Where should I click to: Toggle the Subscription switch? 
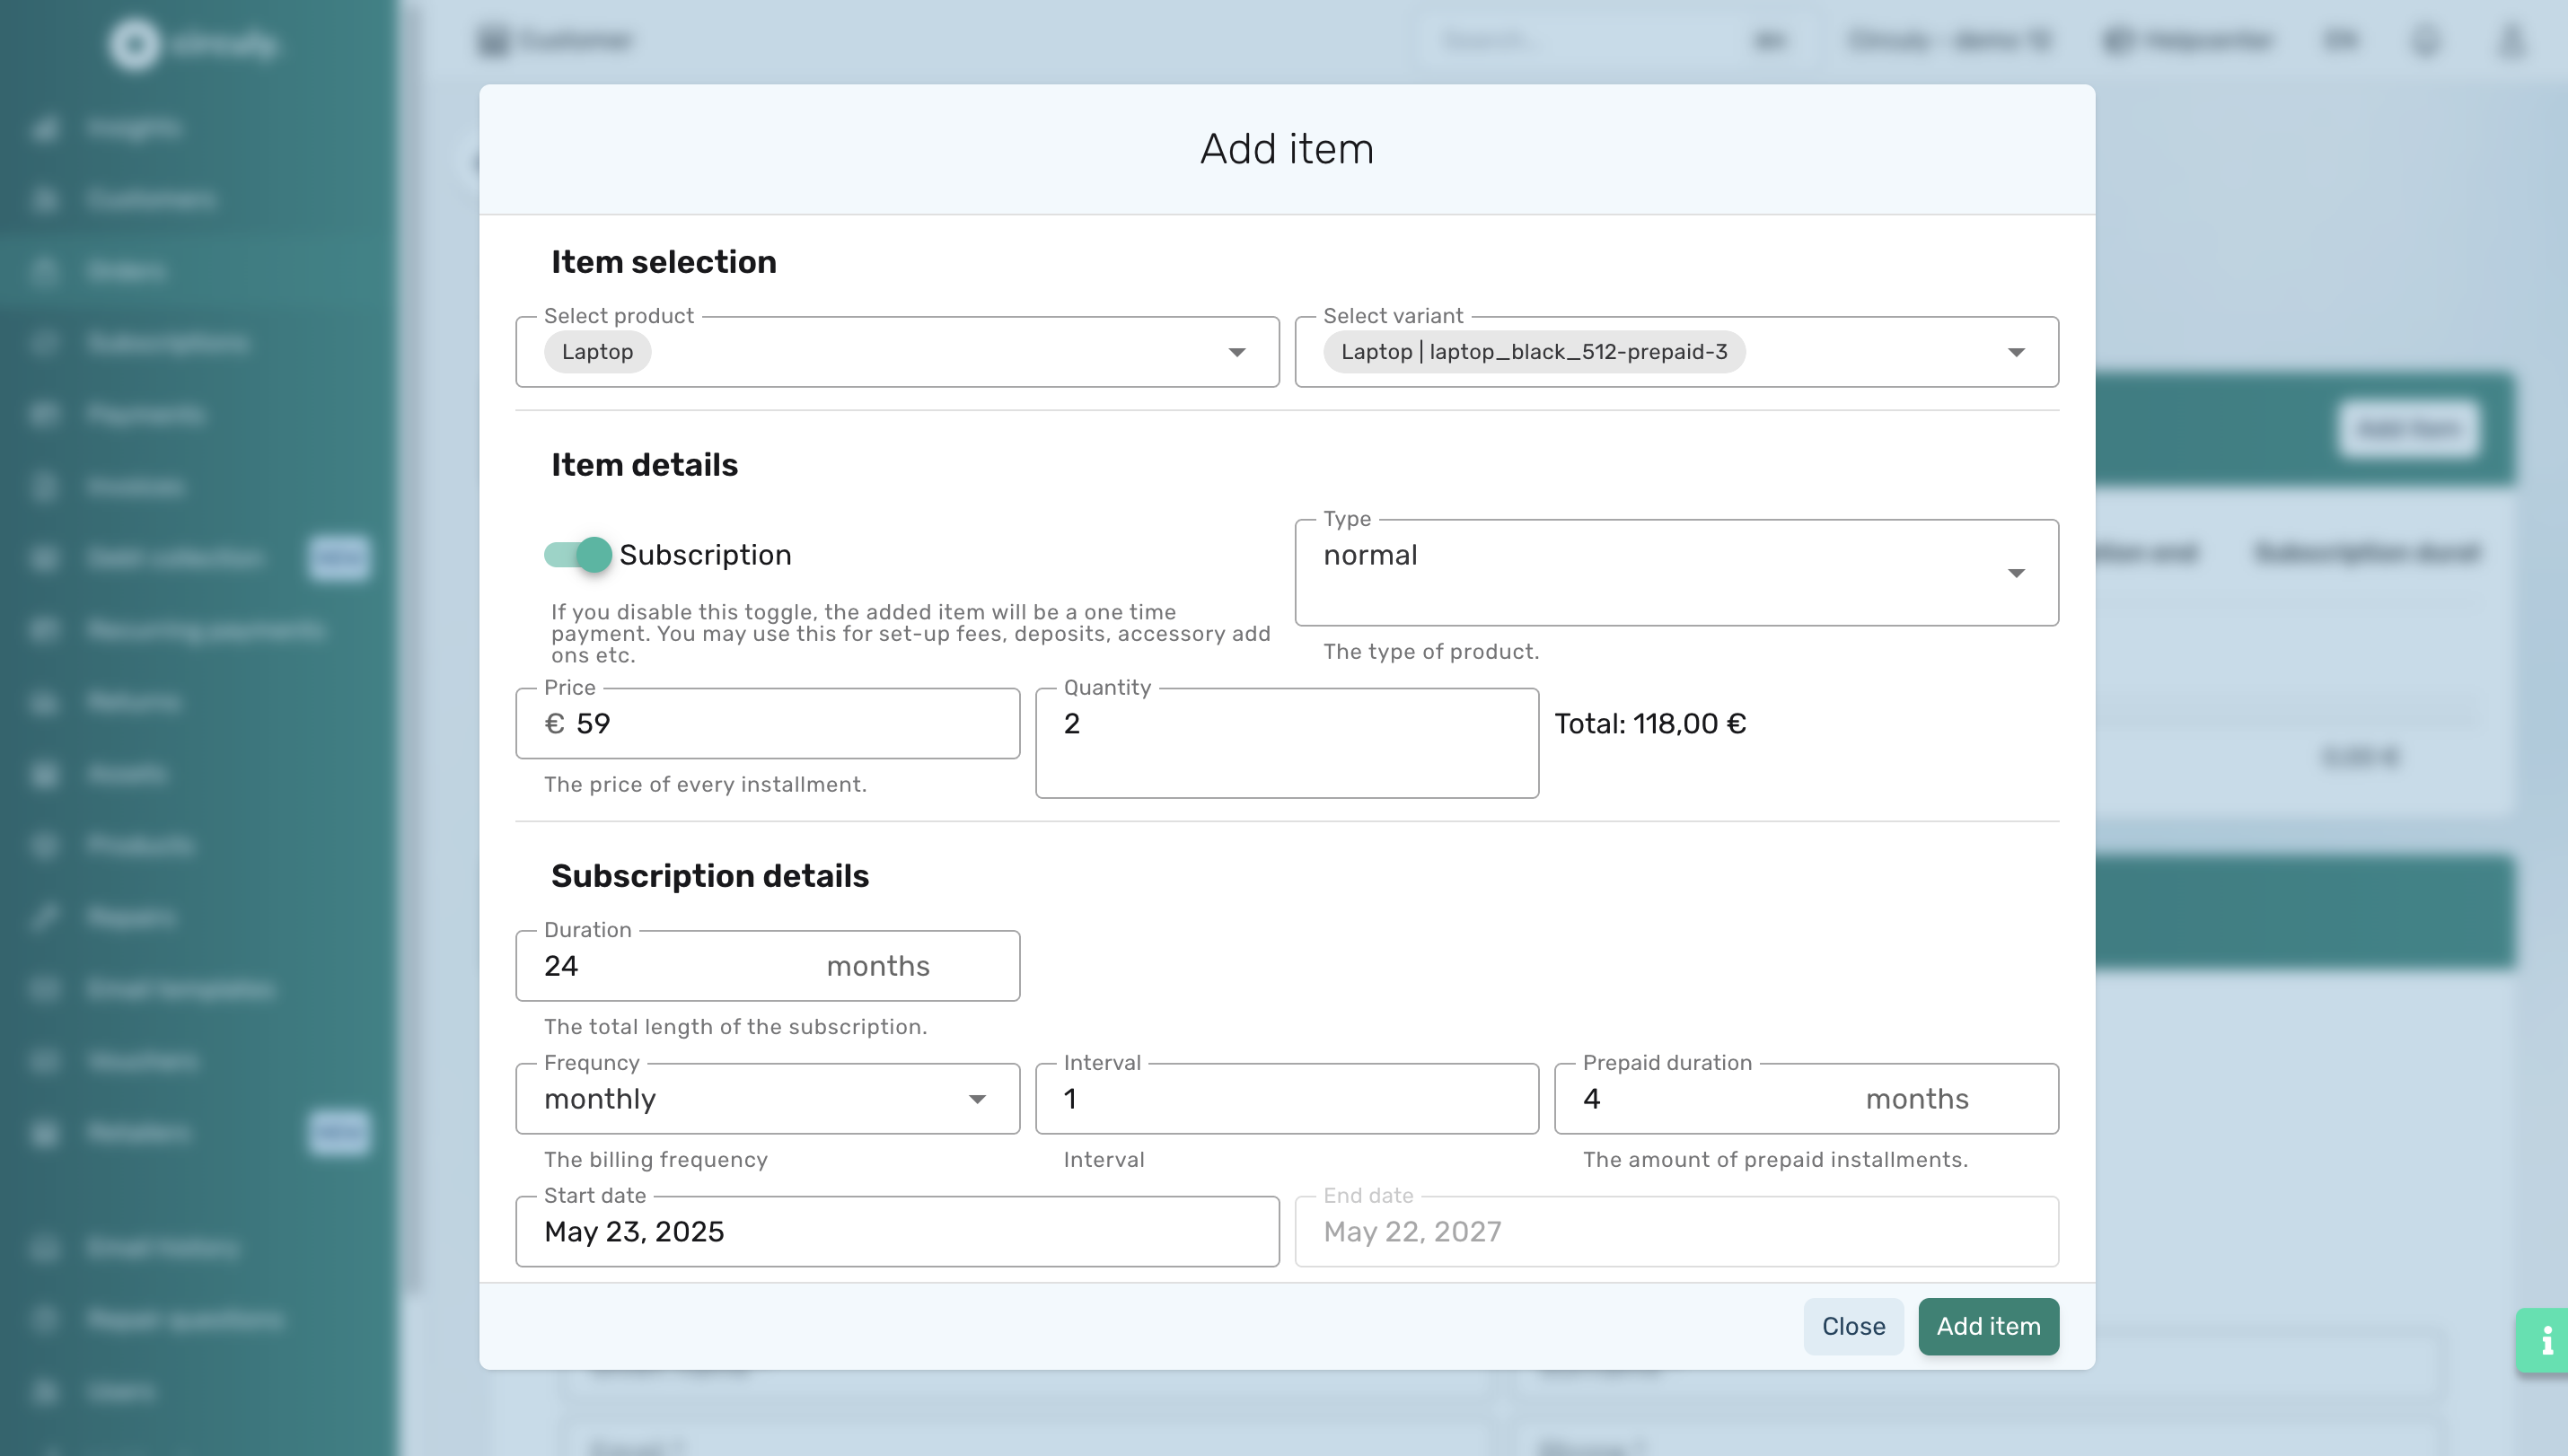(x=578, y=554)
